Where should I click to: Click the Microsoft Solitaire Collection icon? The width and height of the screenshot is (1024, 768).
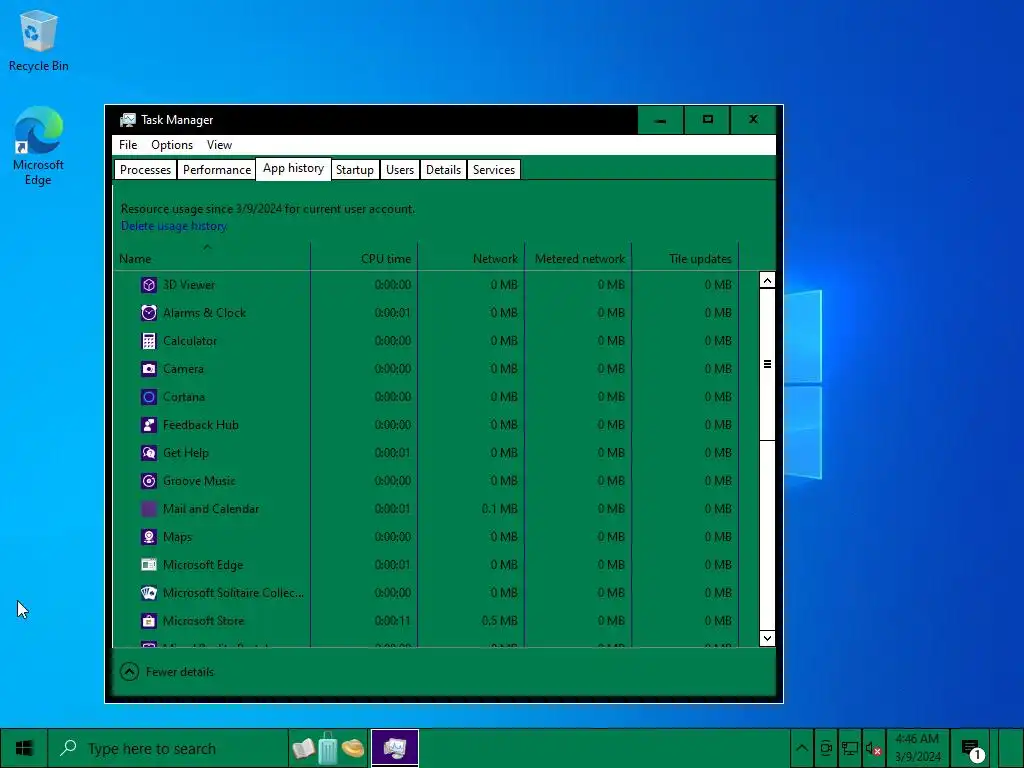coord(149,593)
